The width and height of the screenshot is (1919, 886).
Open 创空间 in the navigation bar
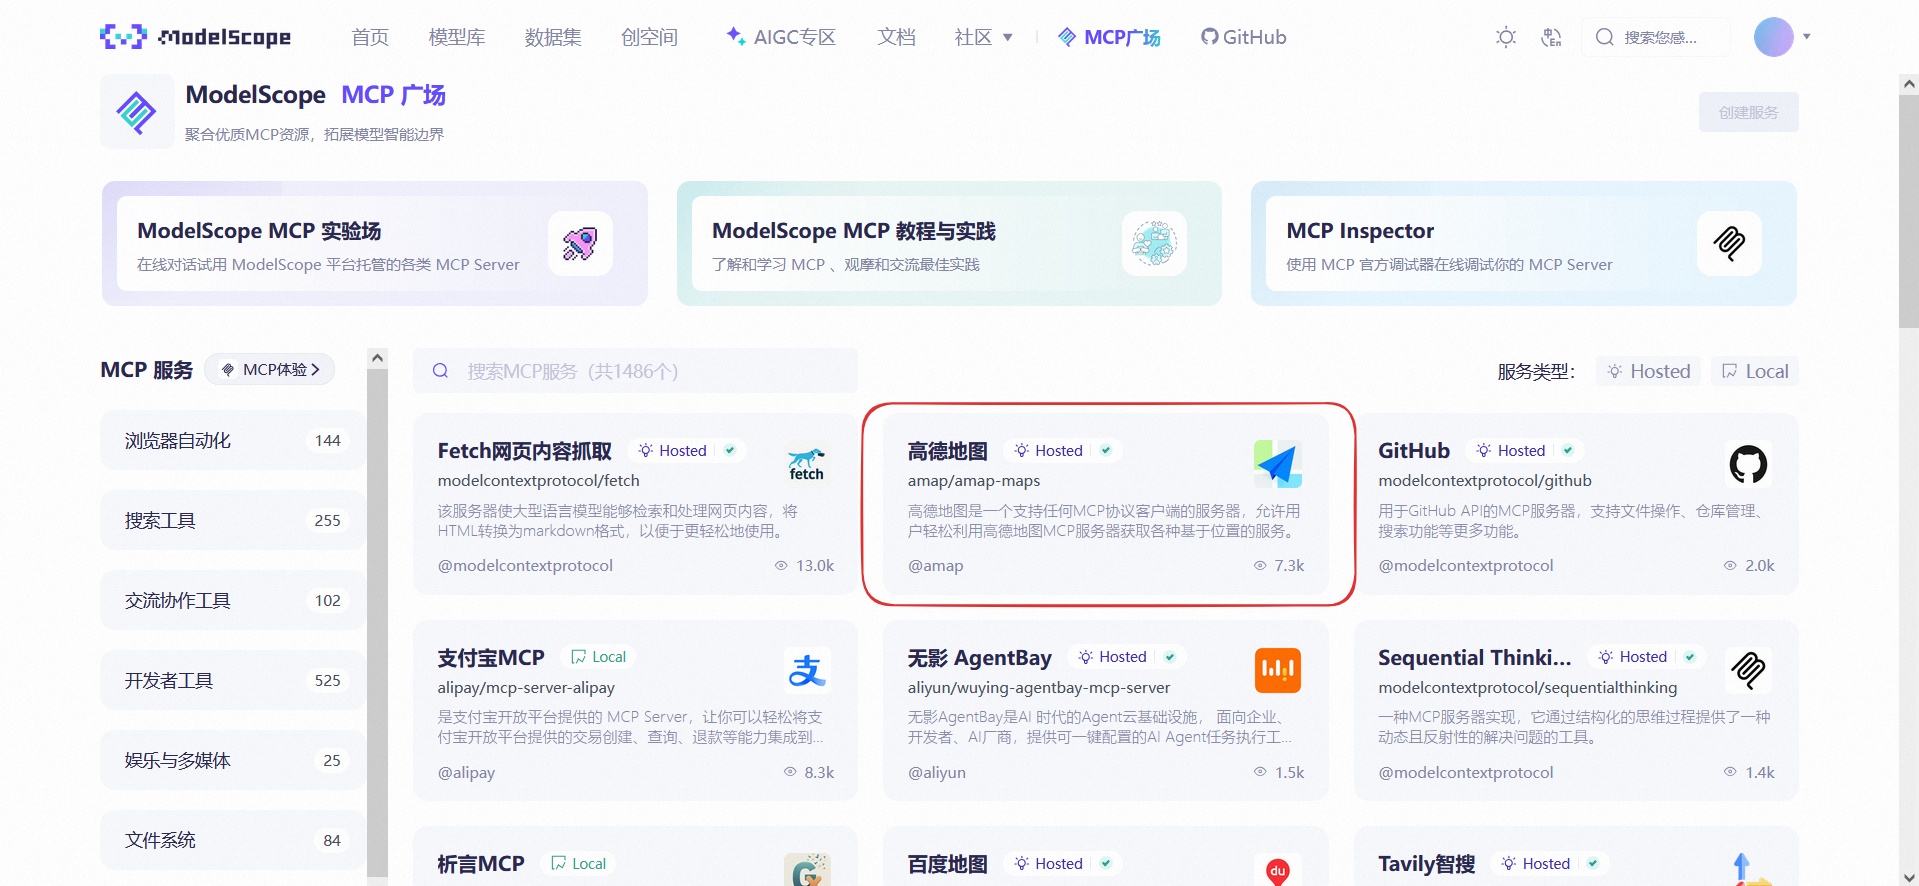[x=649, y=37]
